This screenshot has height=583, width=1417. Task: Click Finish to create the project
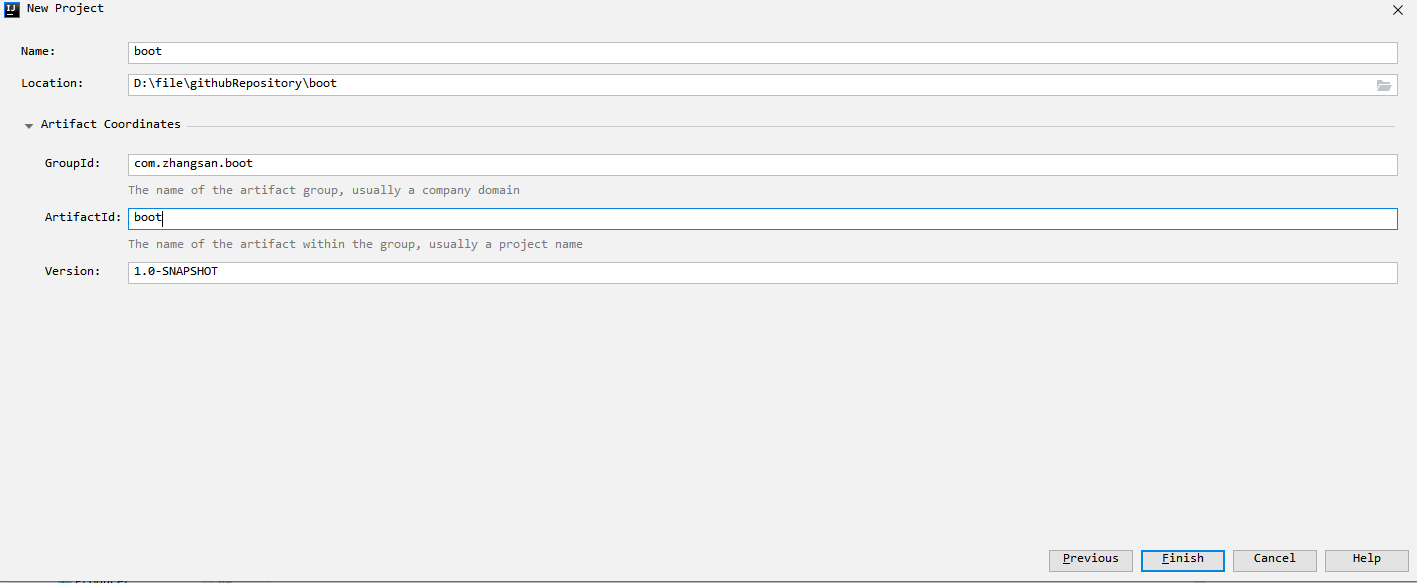click(1183, 560)
